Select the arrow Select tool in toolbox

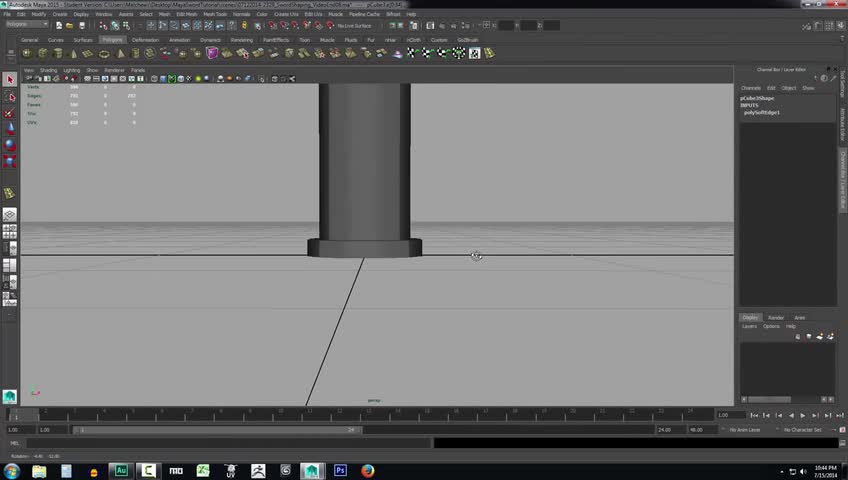[x=10, y=80]
